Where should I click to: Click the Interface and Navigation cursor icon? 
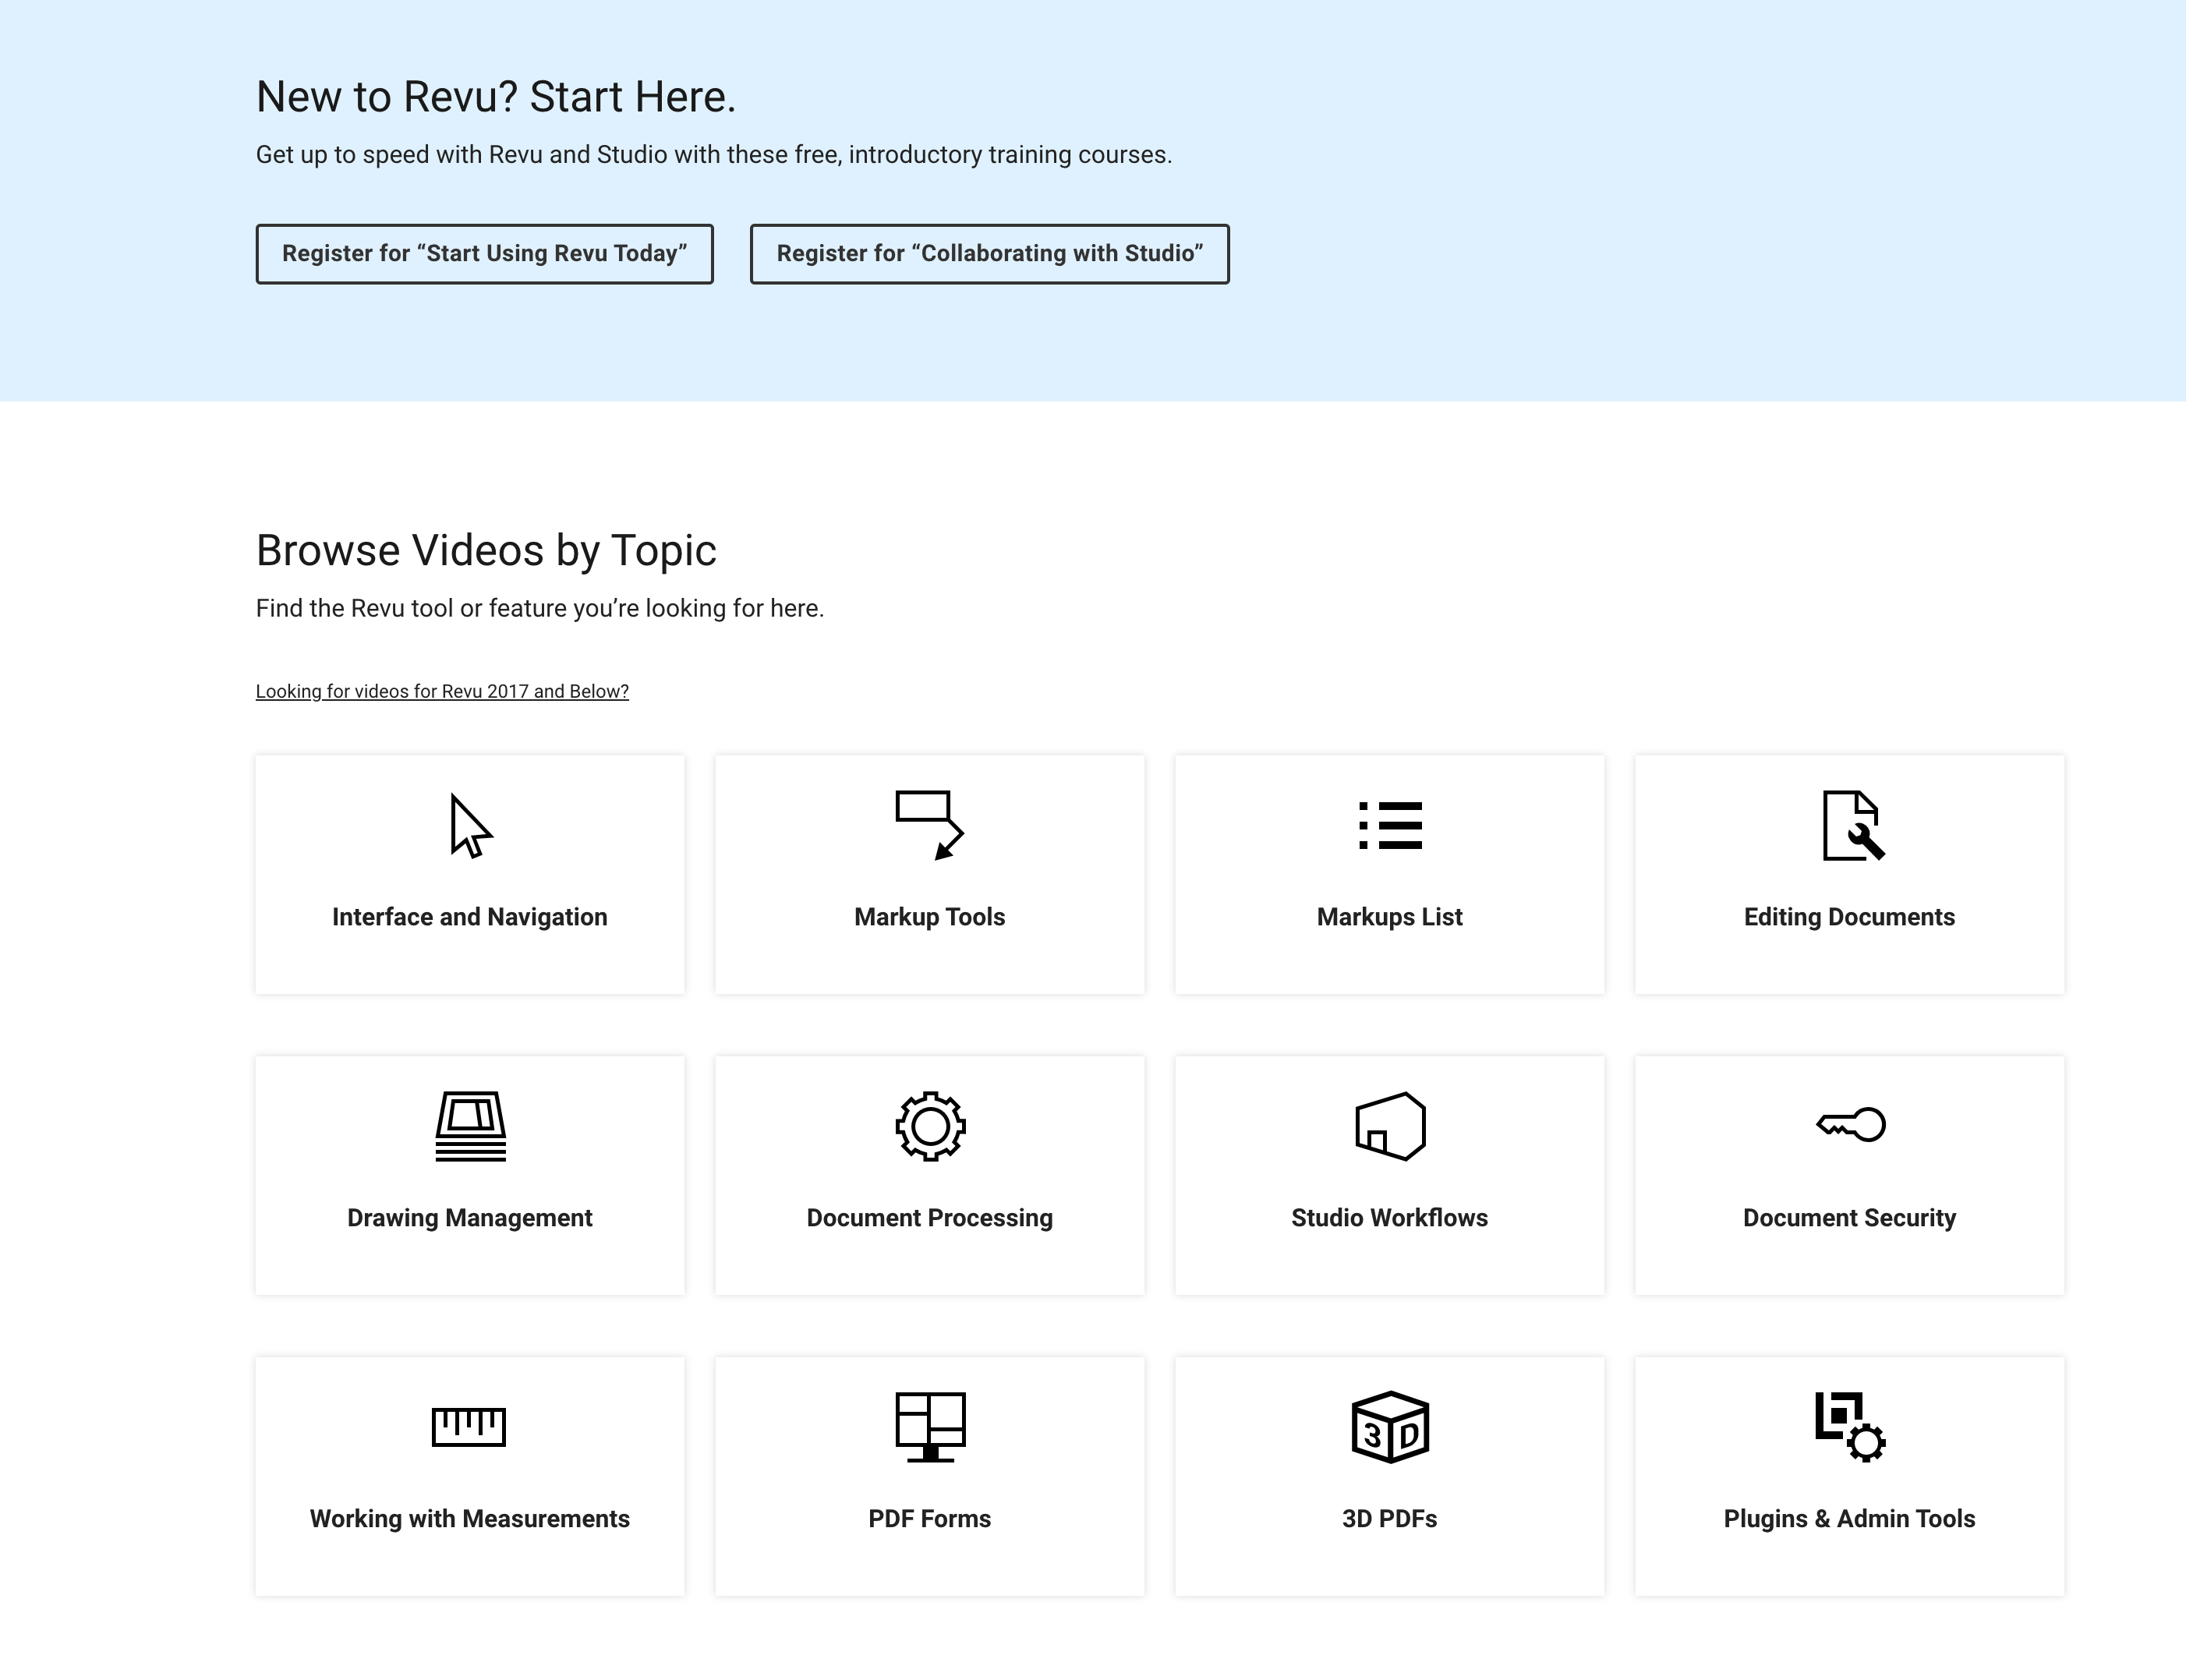click(470, 826)
